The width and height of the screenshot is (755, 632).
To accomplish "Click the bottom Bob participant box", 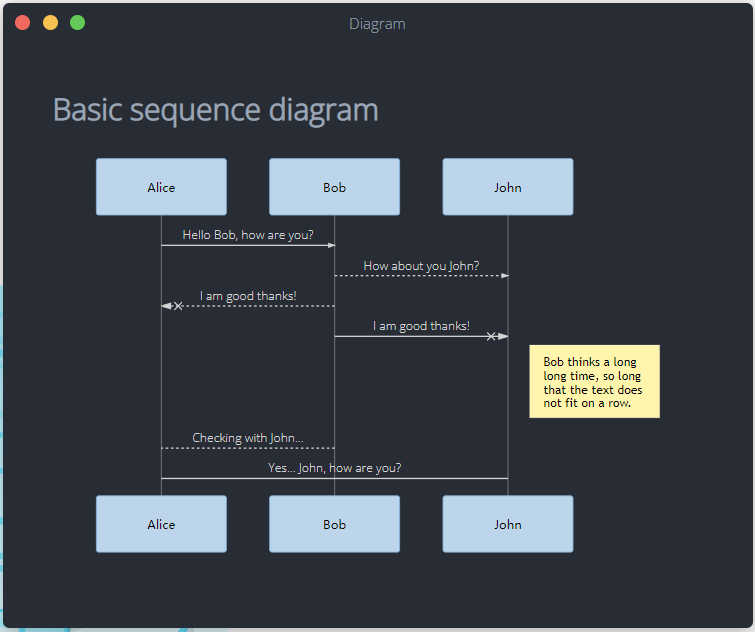I will pyautogui.click(x=334, y=524).
